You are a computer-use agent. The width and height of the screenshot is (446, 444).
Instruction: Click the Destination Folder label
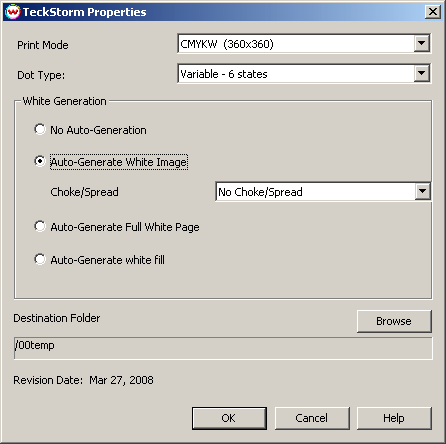point(57,318)
